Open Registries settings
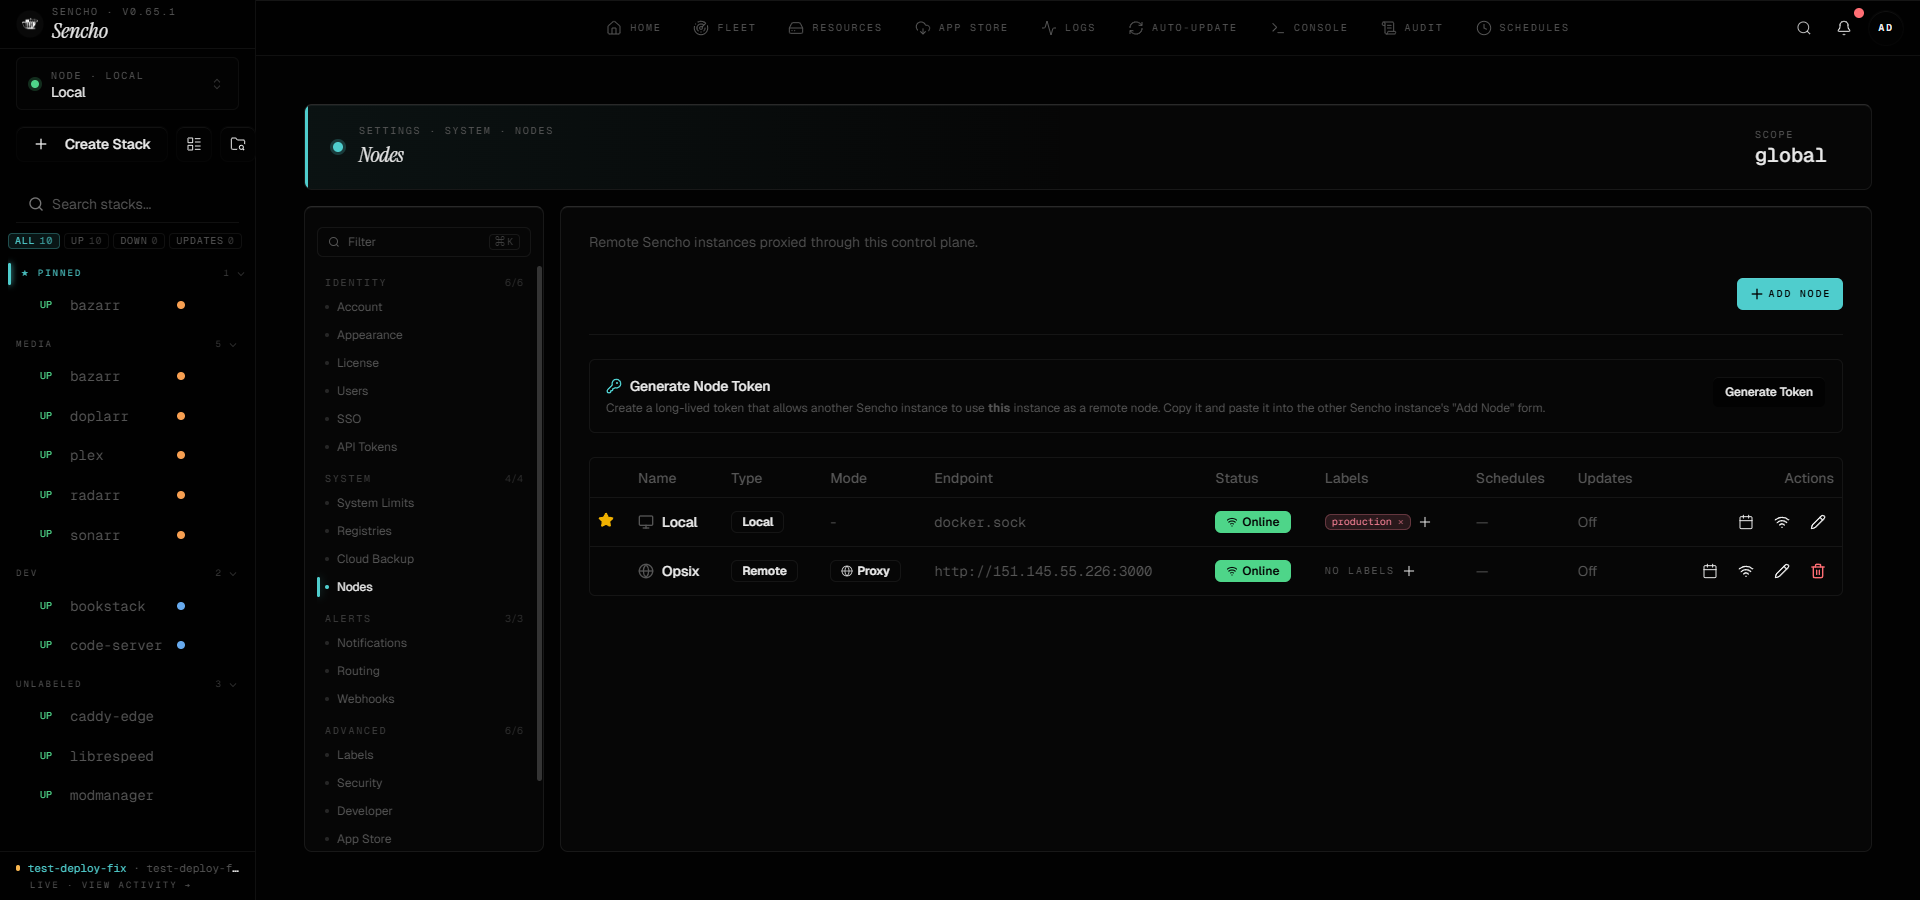This screenshot has height=900, width=1920. coord(364,531)
